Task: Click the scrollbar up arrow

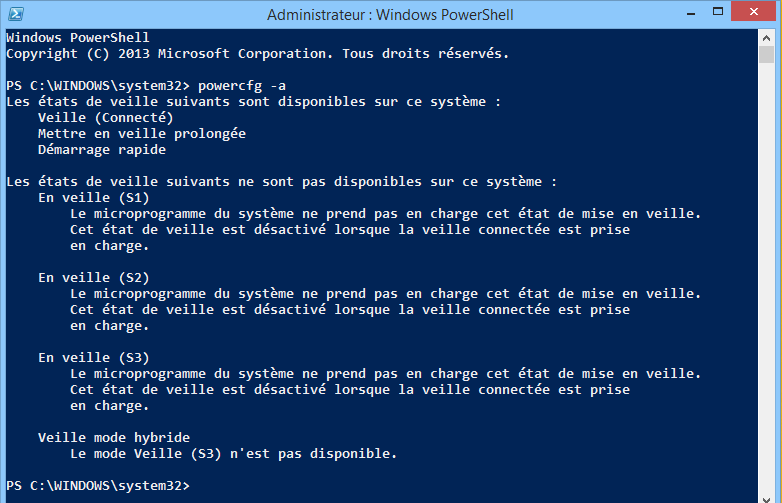Action: click(x=765, y=36)
